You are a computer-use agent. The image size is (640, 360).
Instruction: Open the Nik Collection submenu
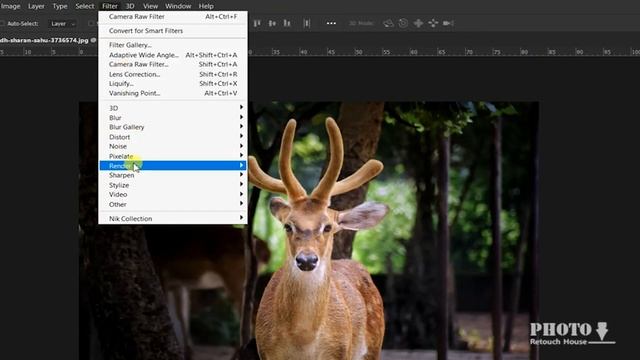click(x=173, y=218)
